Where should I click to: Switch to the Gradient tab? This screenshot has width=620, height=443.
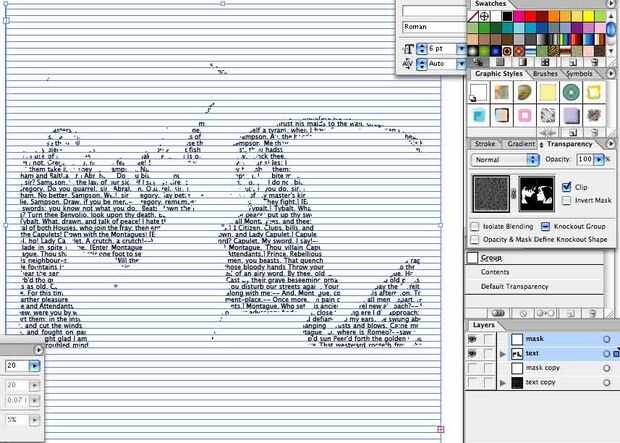click(521, 144)
